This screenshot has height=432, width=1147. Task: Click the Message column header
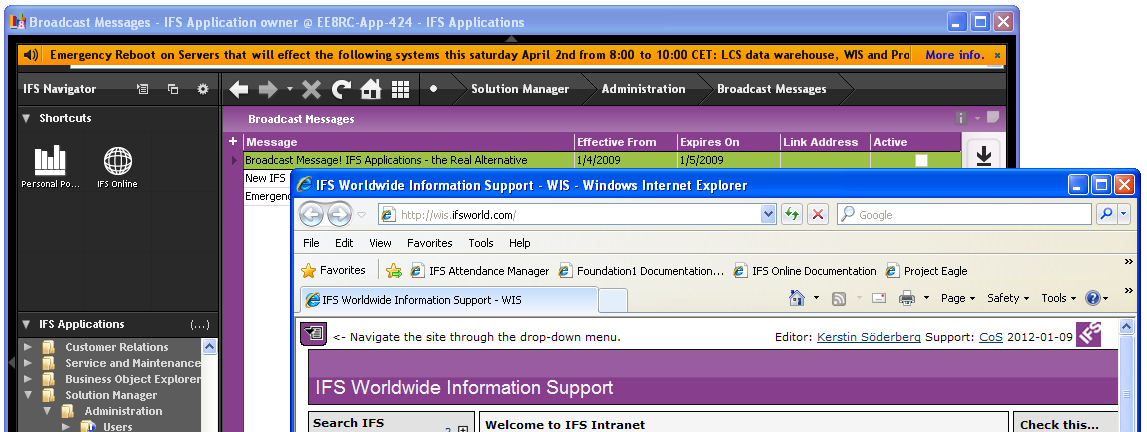[410, 143]
